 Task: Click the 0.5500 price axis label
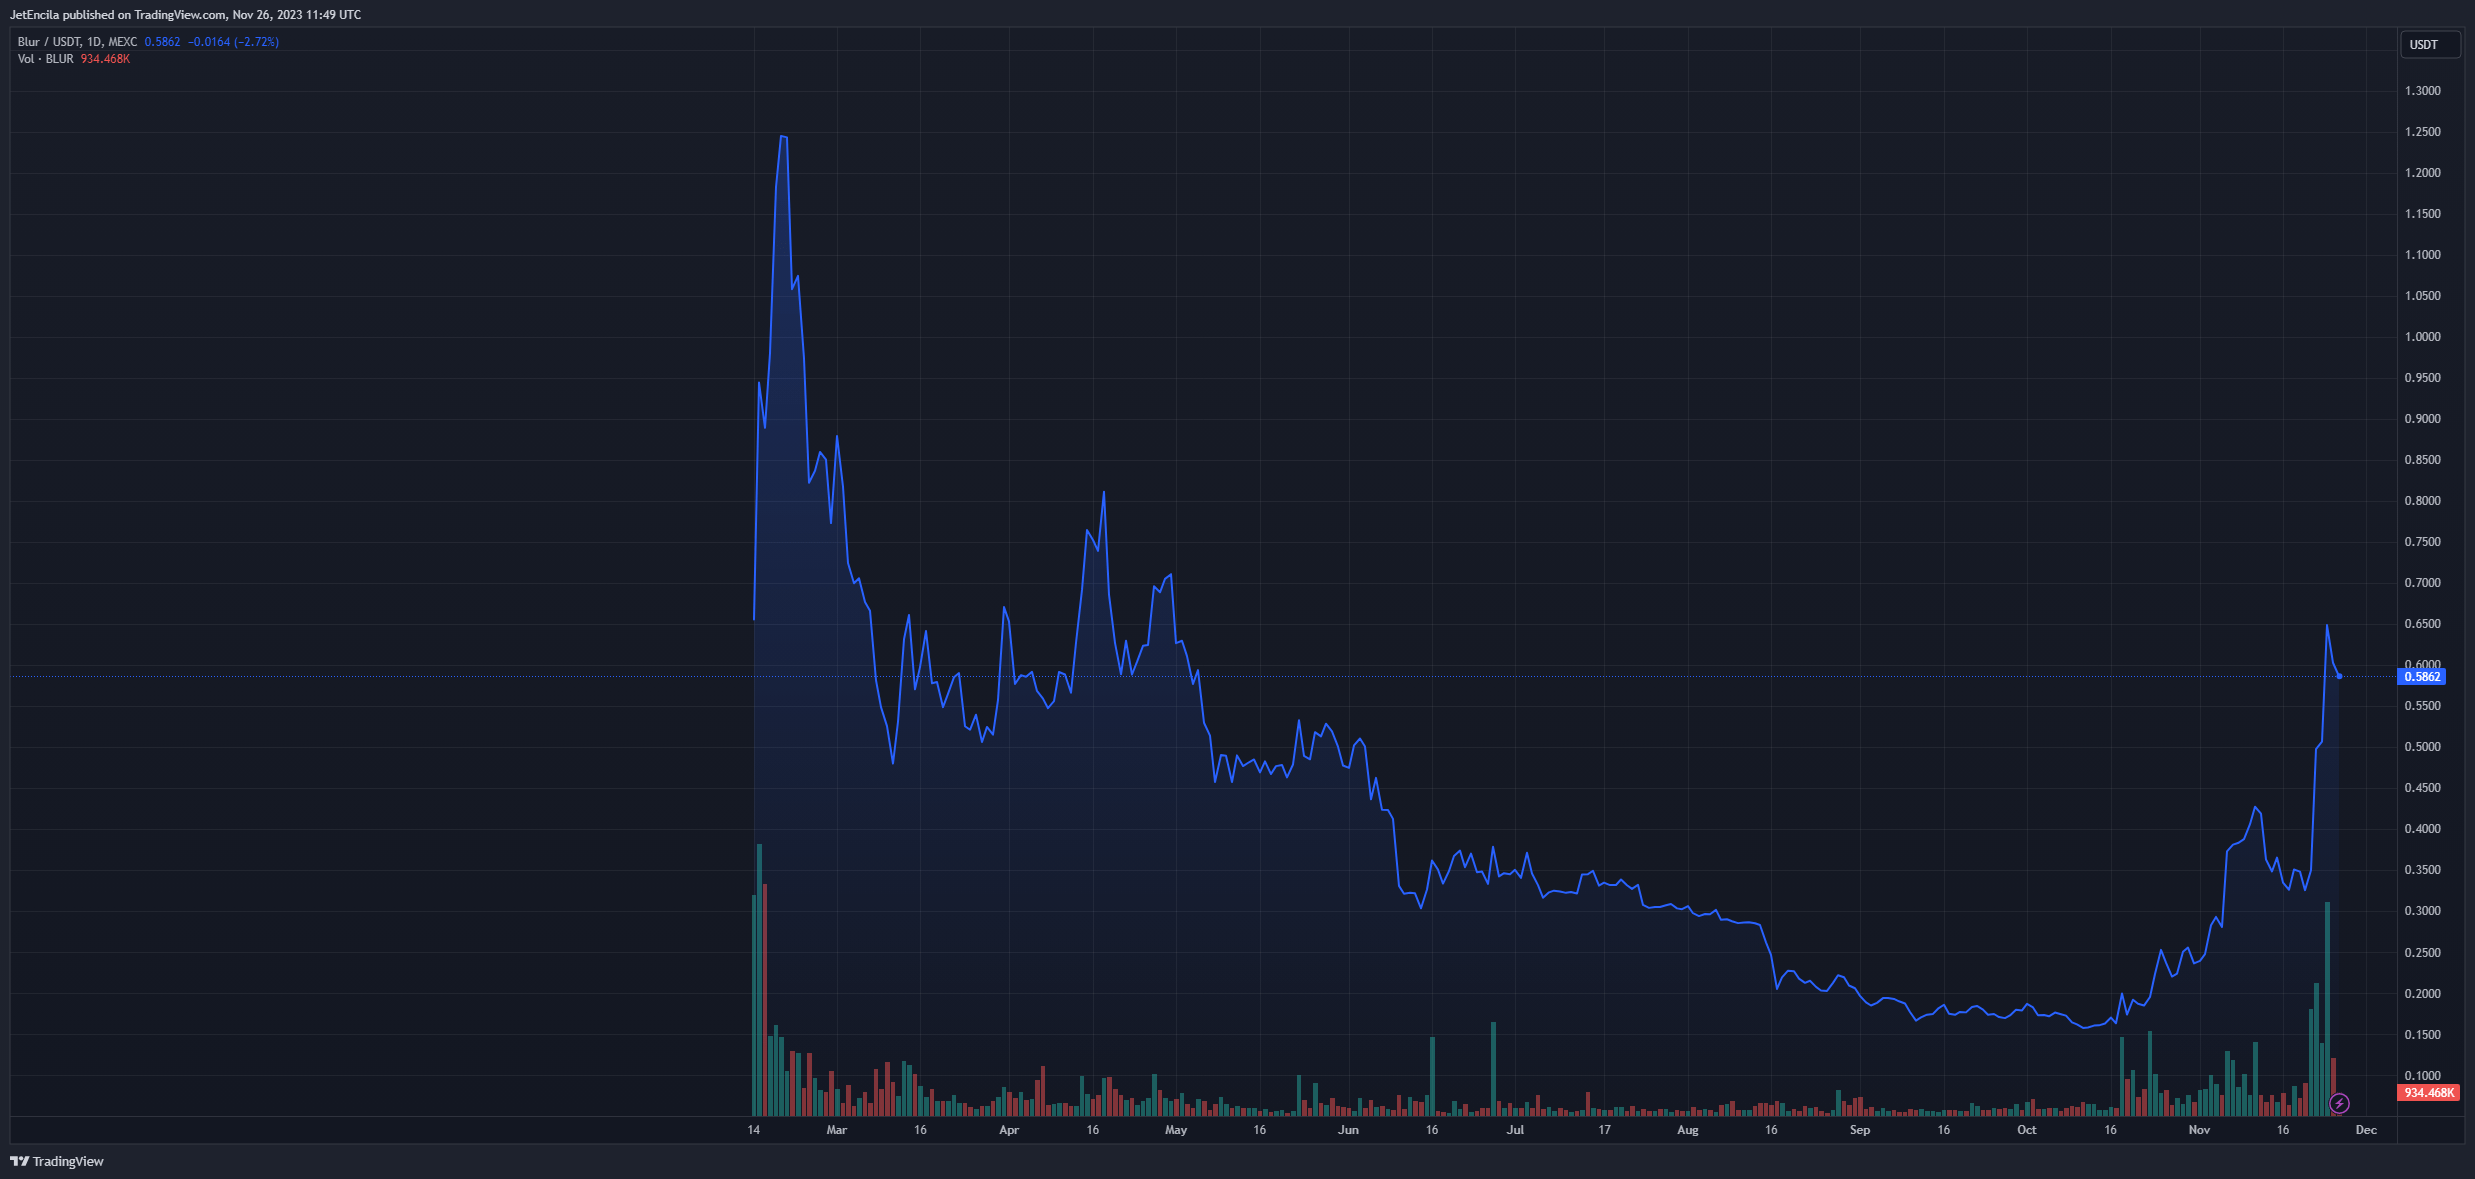(x=2423, y=706)
